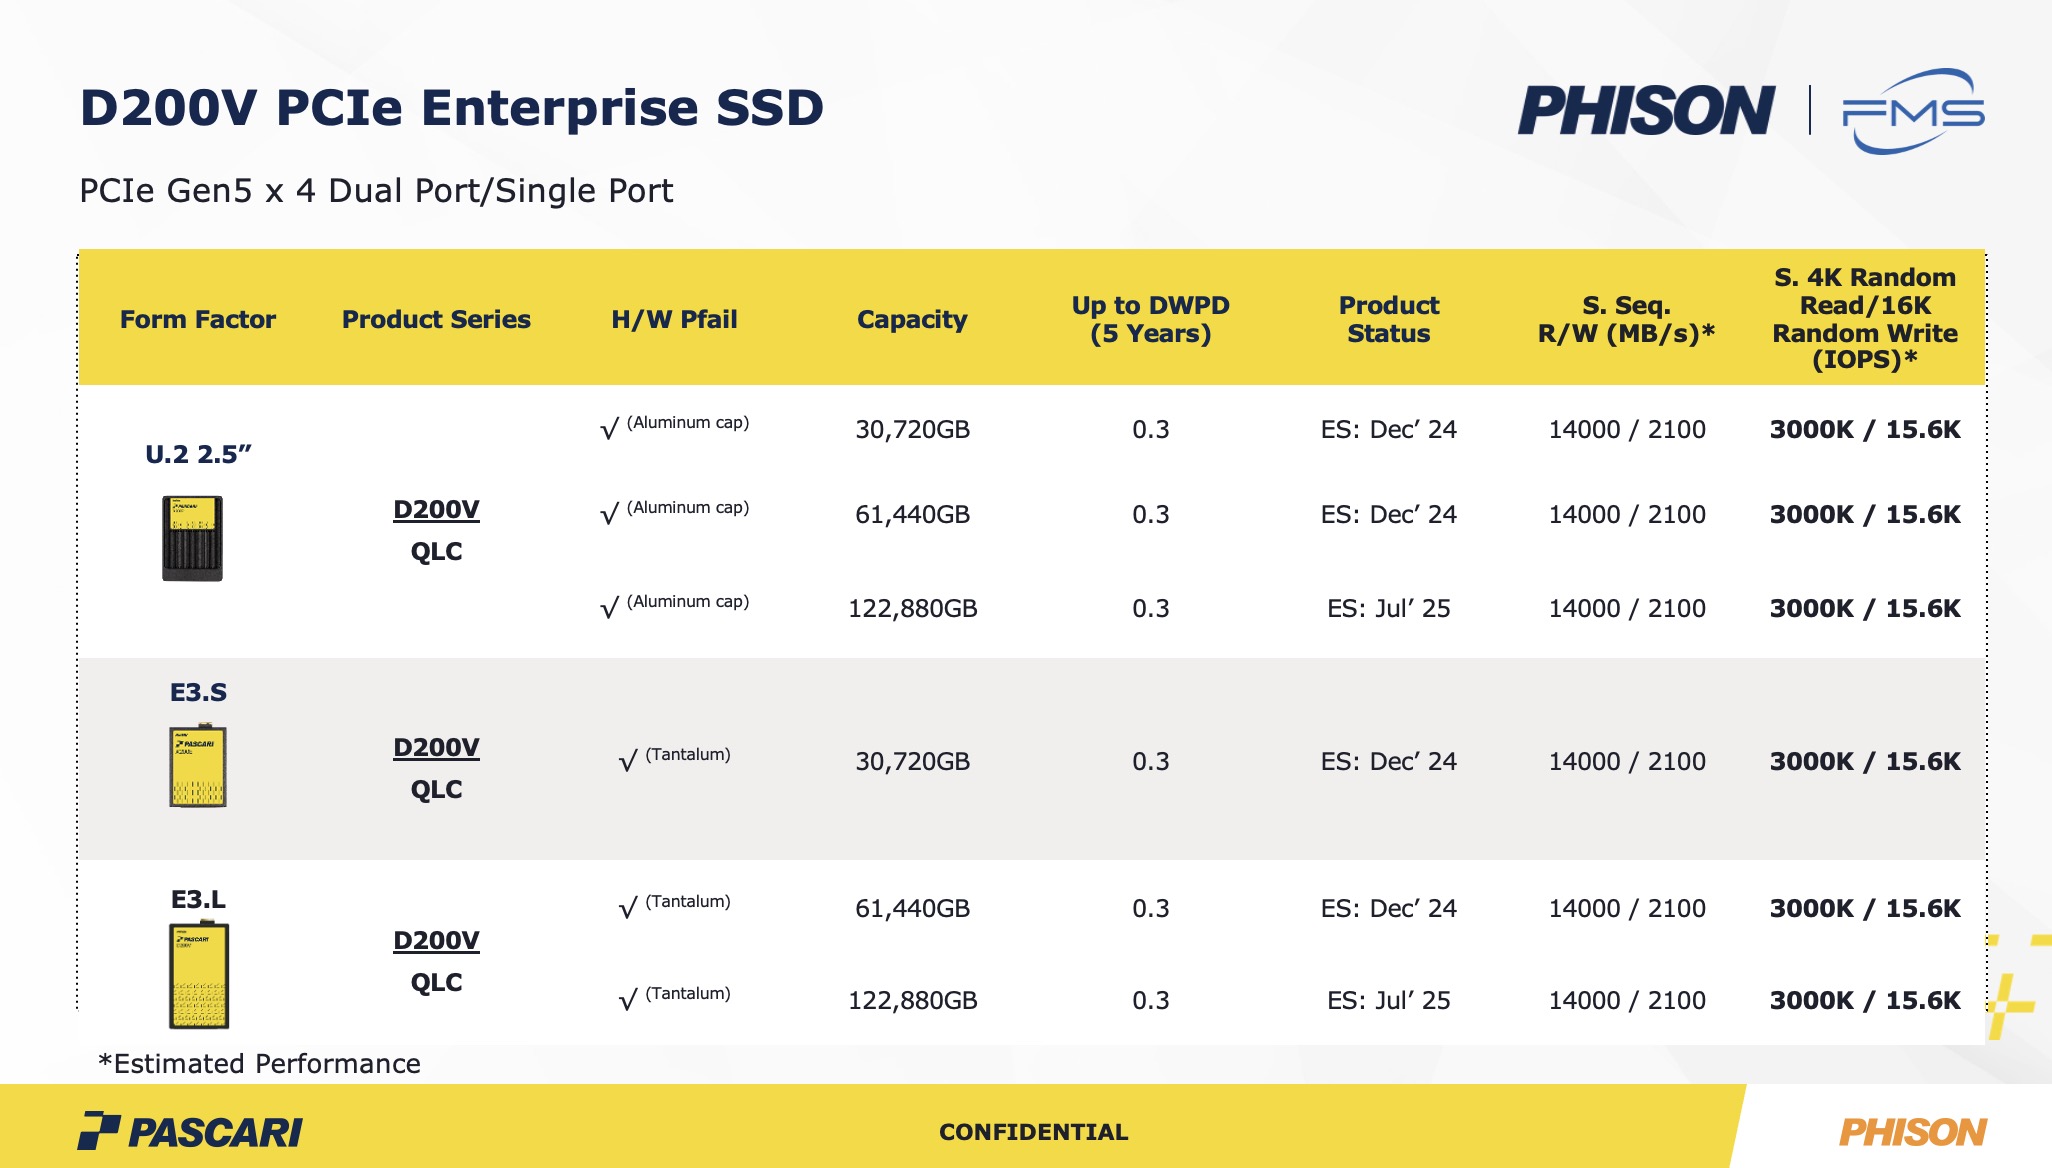Click the Product Status column header
Screen dimensions: 2052x1168
pos(1388,319)
